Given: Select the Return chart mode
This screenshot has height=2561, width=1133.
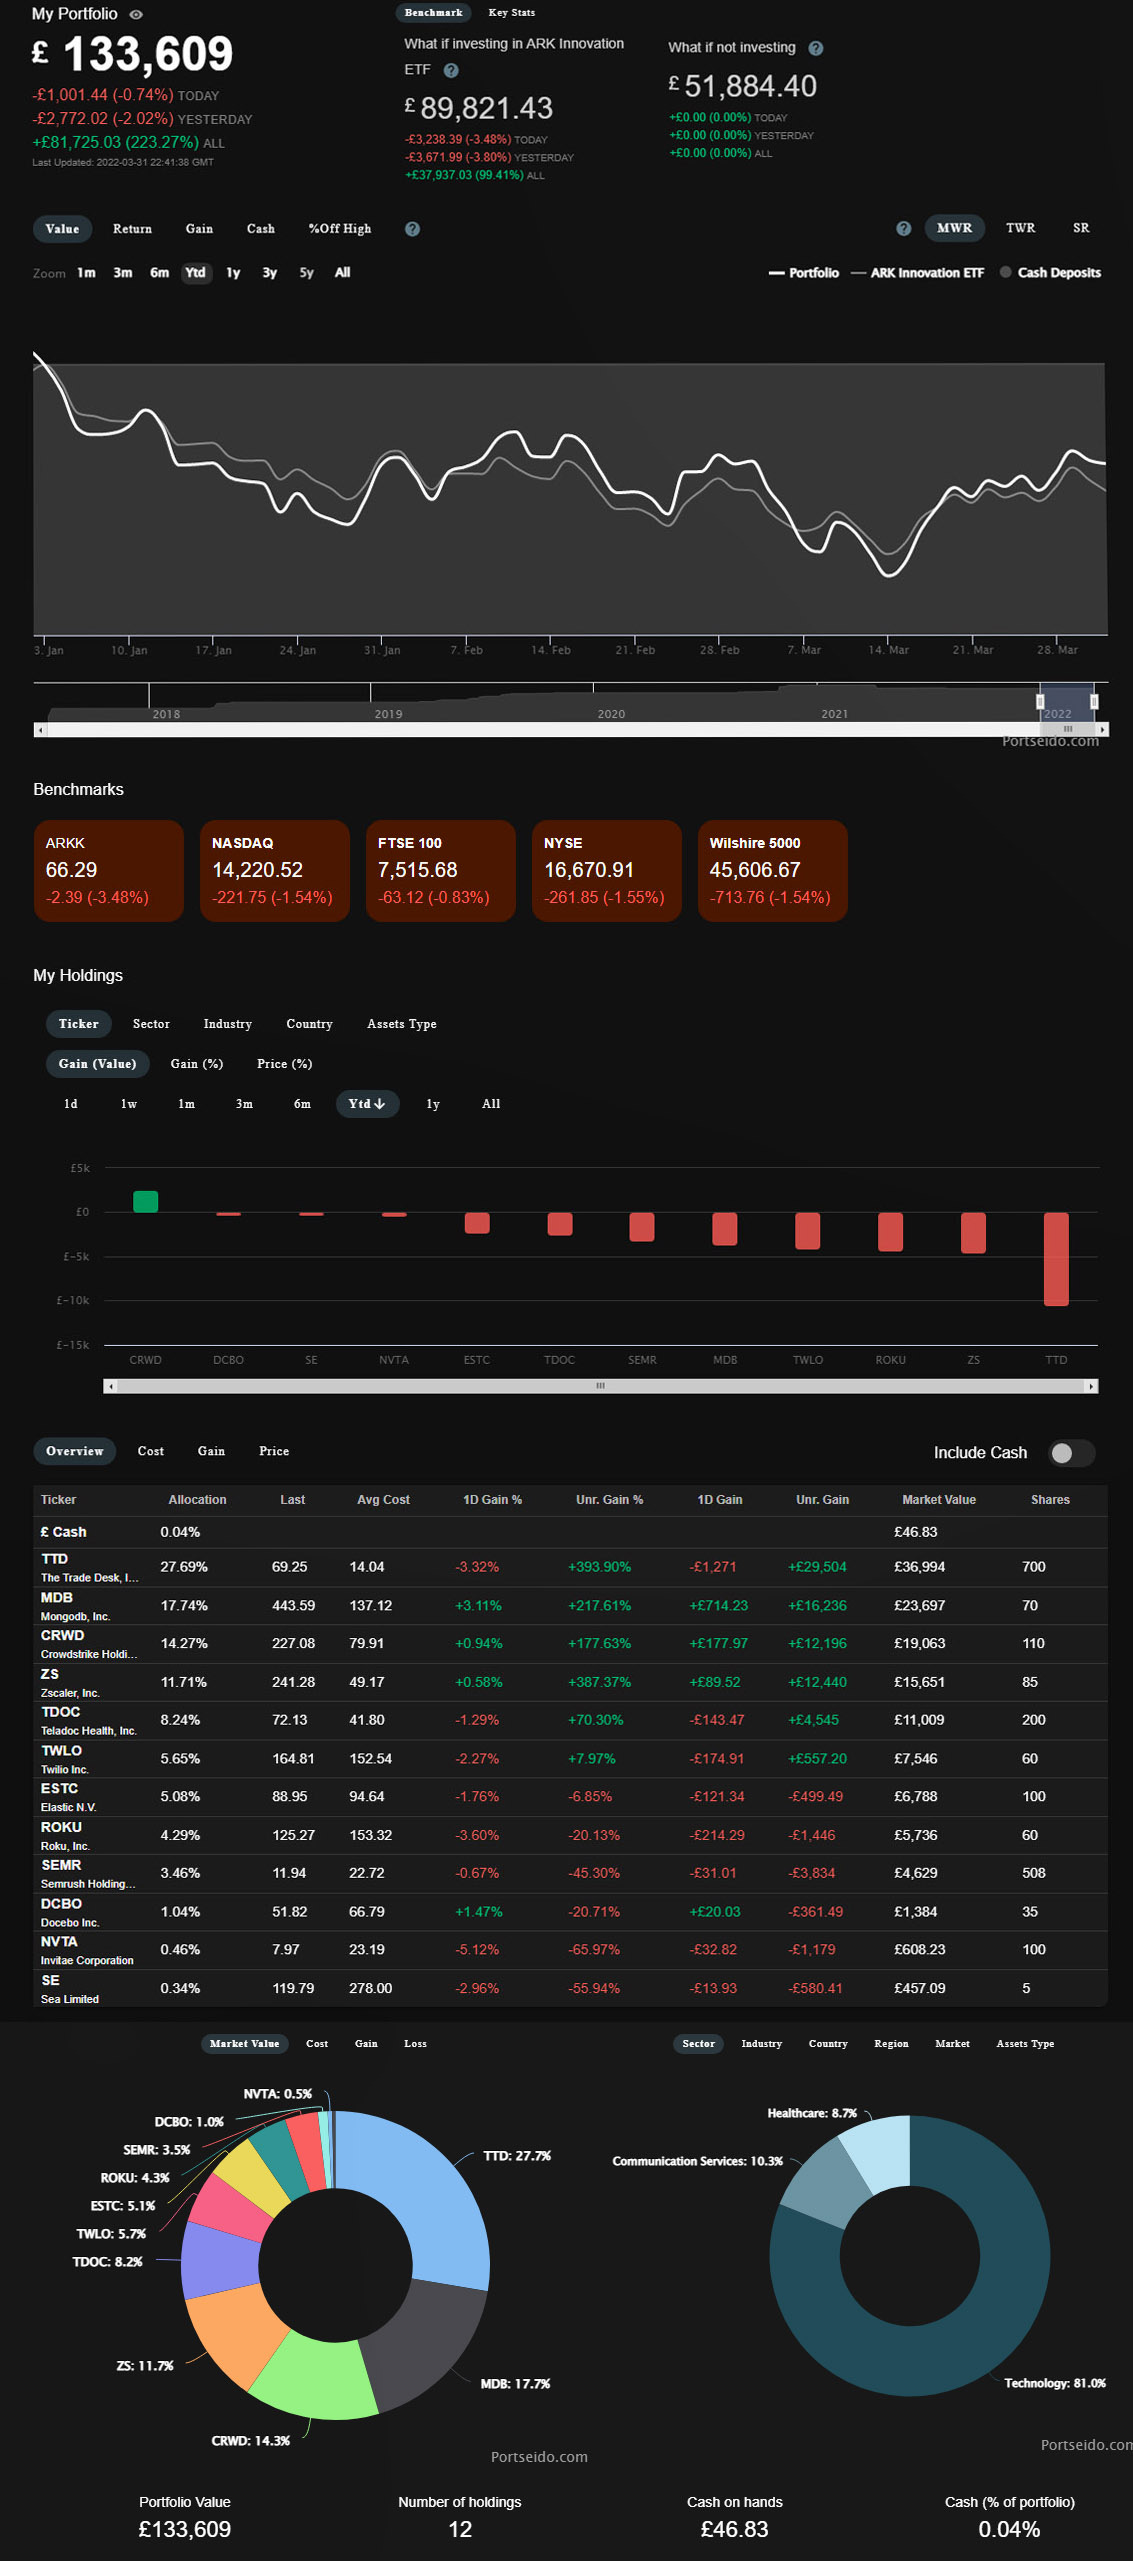Looking at the screenshot, I should [132, 229].
